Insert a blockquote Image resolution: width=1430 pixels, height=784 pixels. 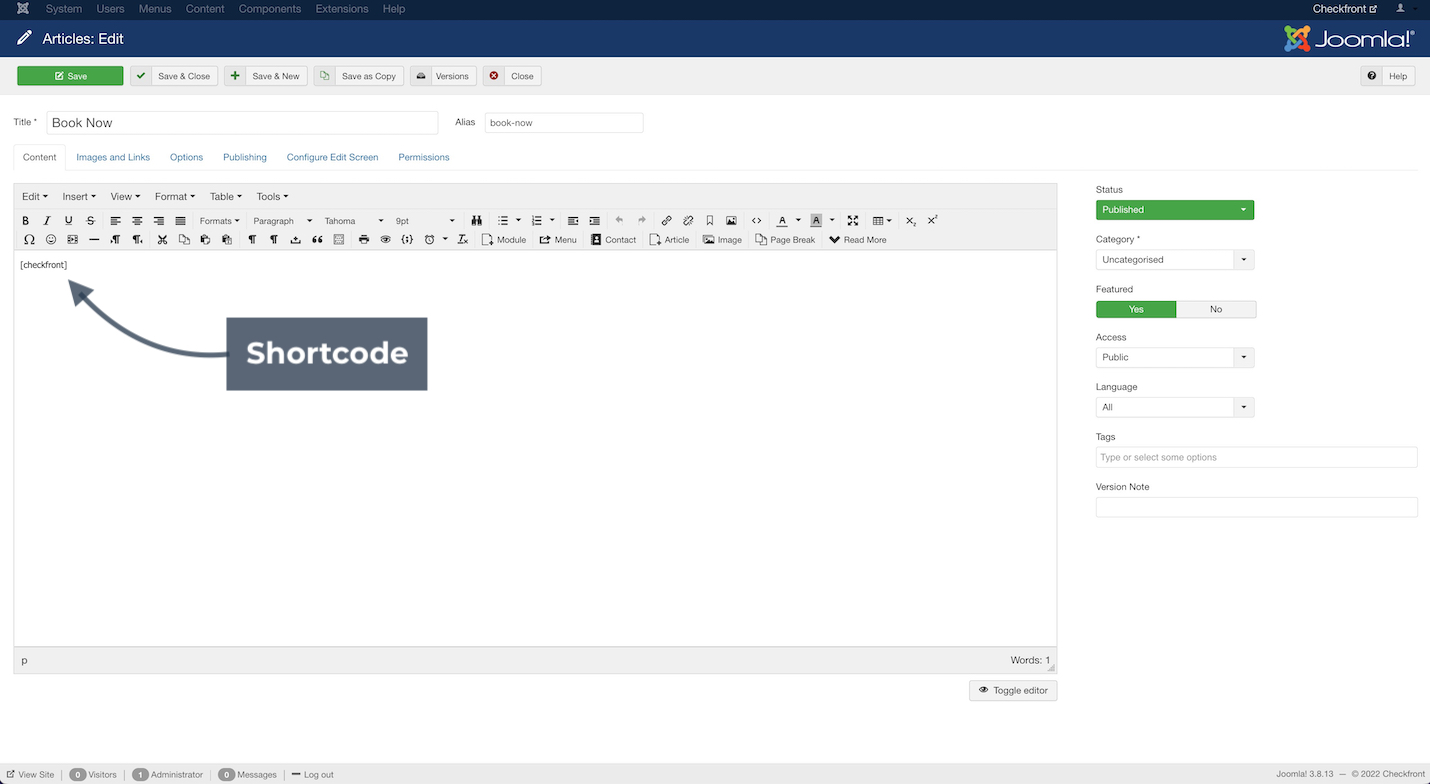tap(317, 240)
